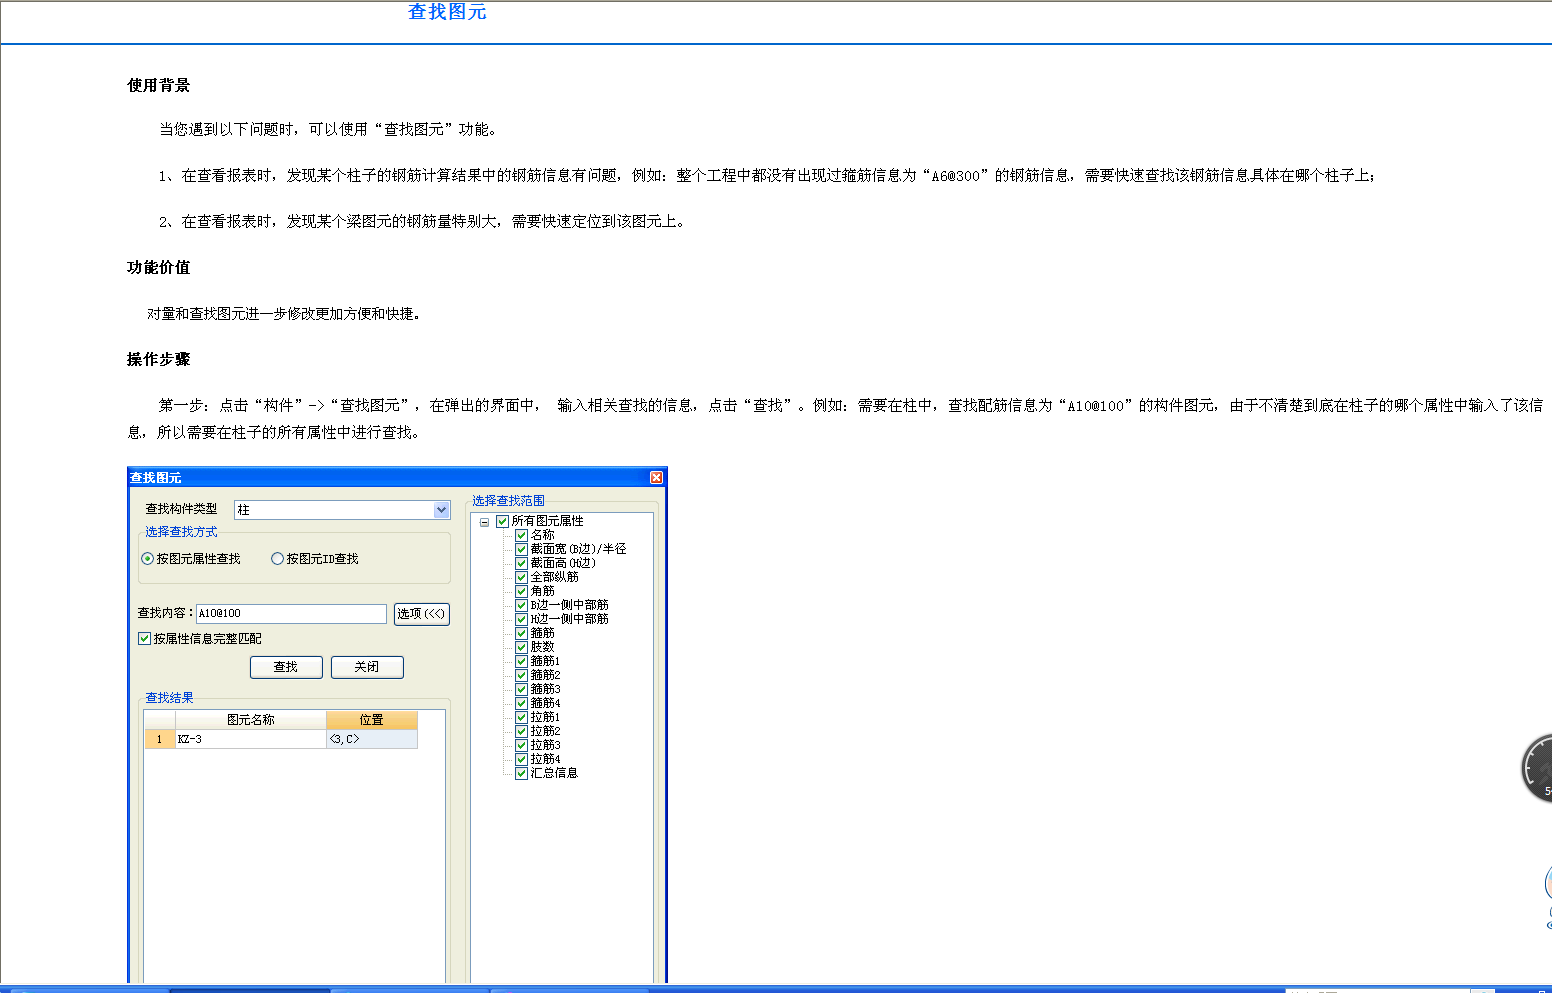
Task: Click the 选项(<<) button
Action: tap(422, 614)
